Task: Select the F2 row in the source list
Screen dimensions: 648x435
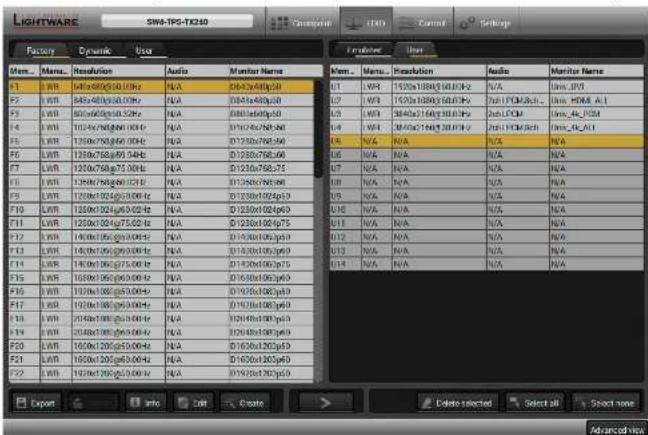Action: (161, 100)
